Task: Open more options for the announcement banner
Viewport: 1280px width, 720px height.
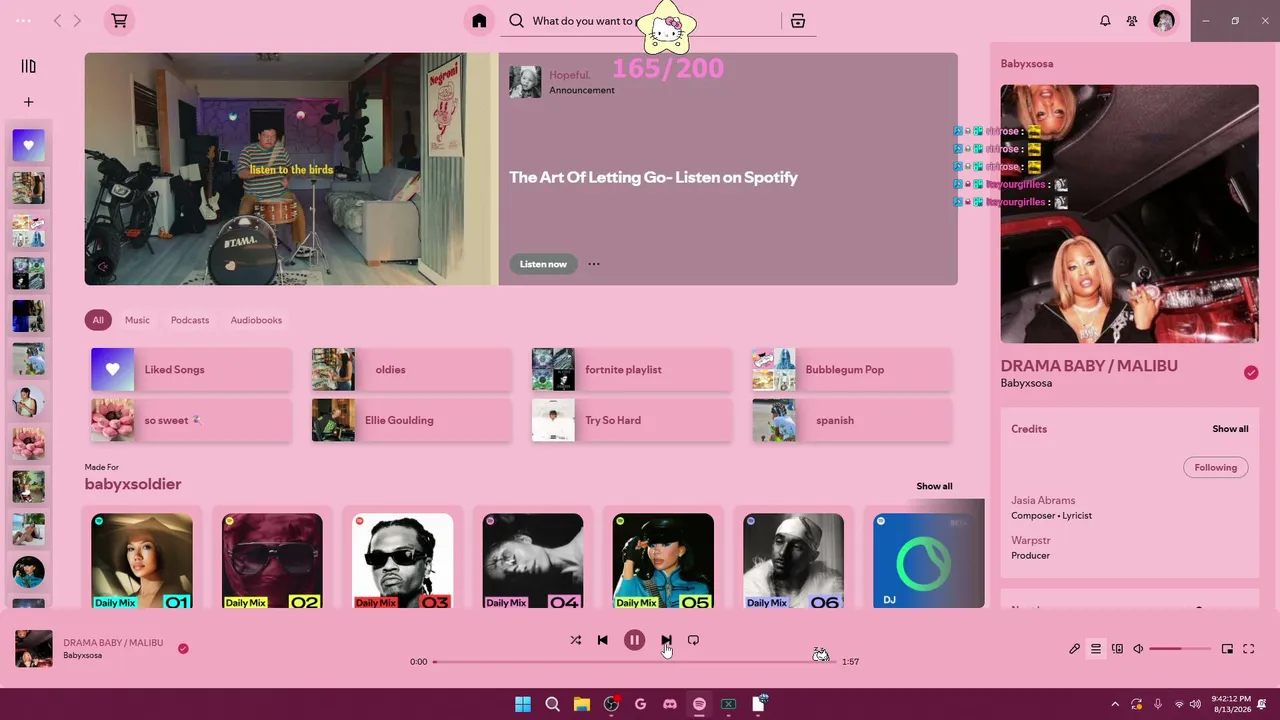Action: [594, 264]
